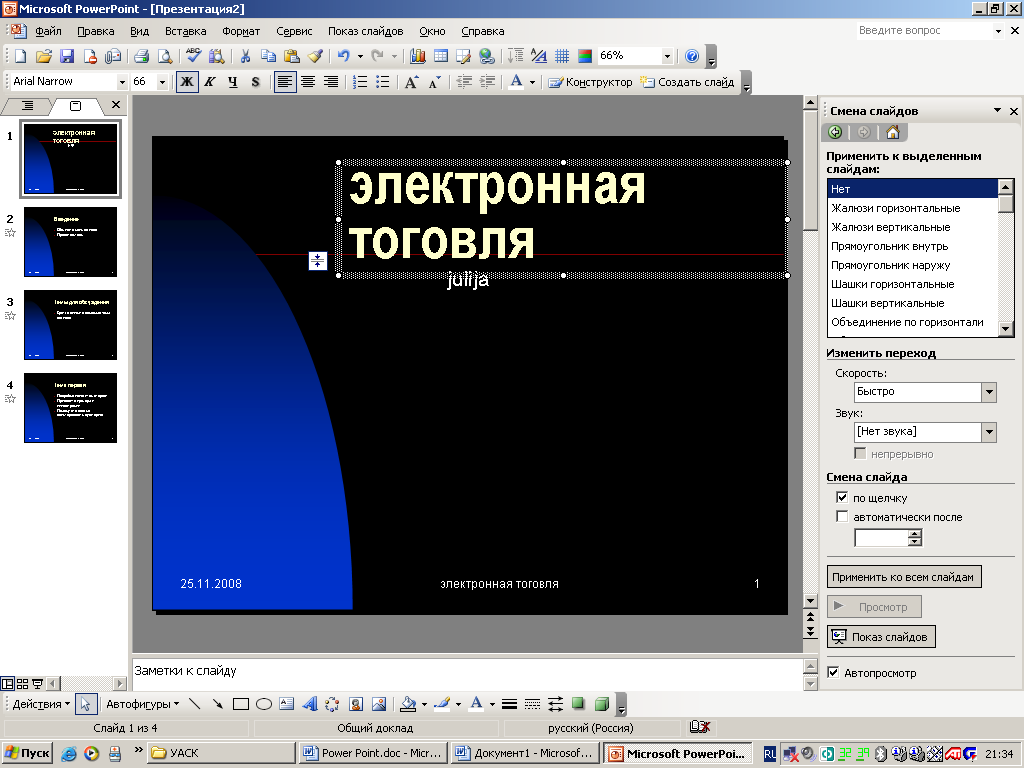Viewport: 1024px width, 768px height.
Task: Switch to Power Point.doc taskbar window
Action: pos(374,753)
